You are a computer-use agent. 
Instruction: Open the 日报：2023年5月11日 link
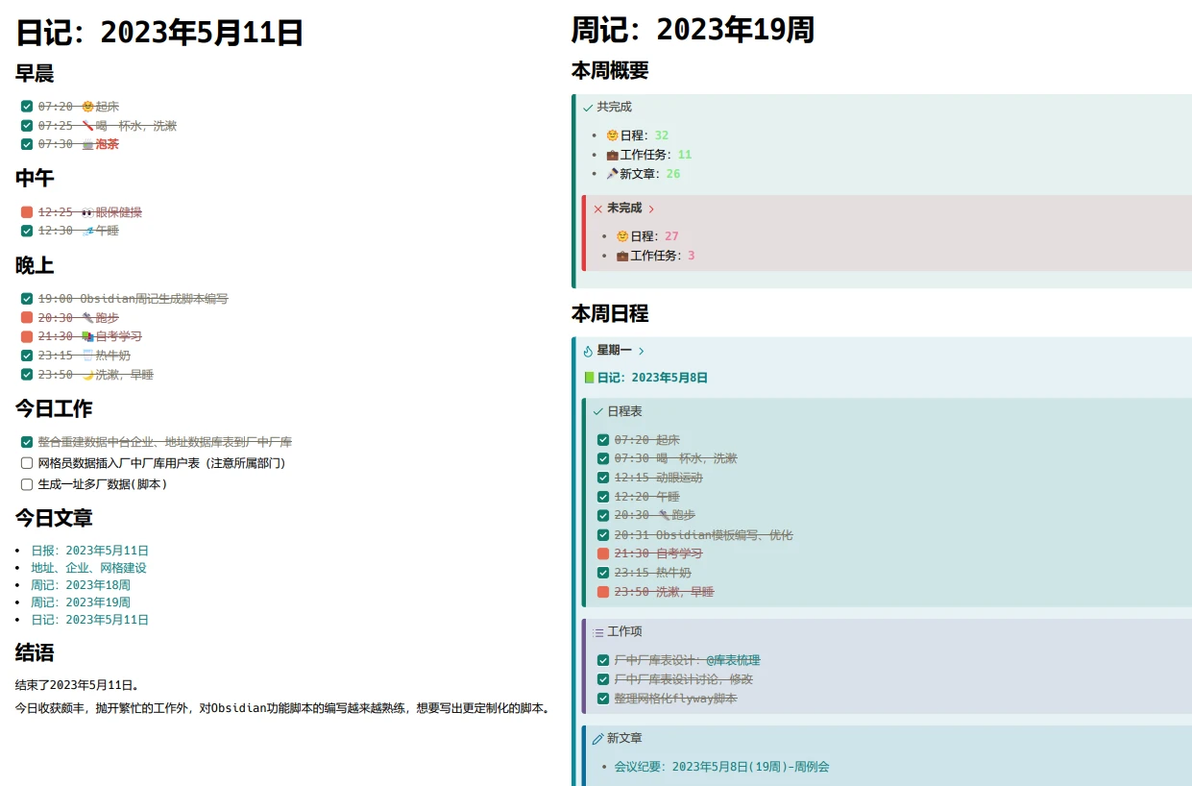pos(90,550)
